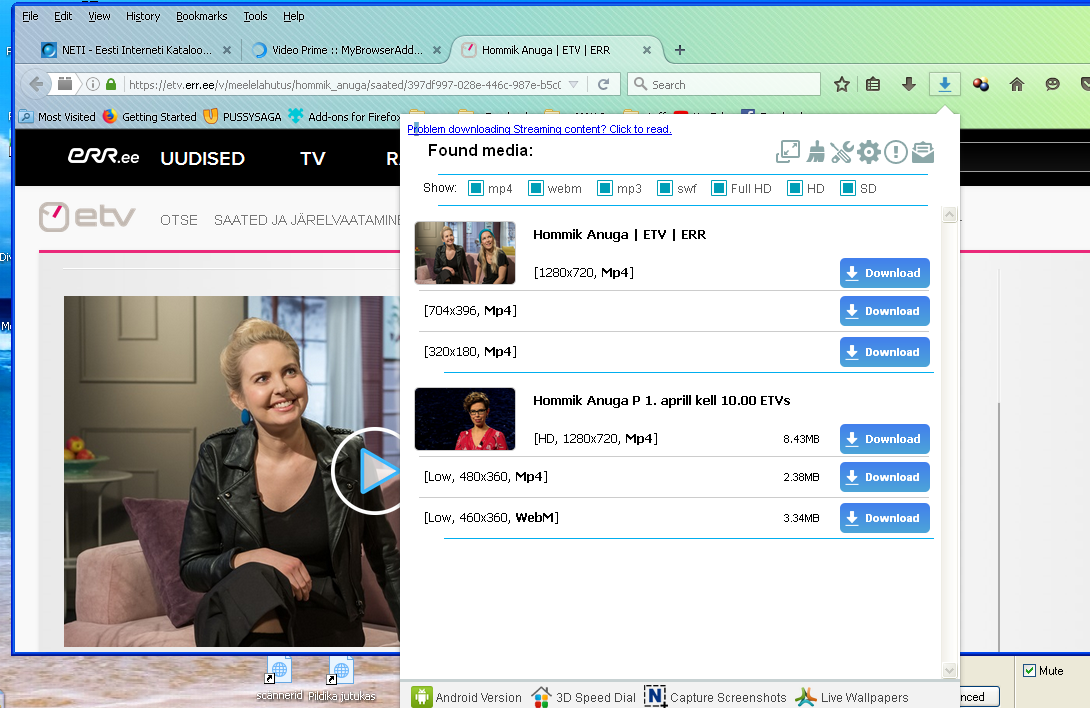Screen dimensions: 1090x708
Task: Uncheck the Mute checkbox
Action: [x=1030, y=670]
